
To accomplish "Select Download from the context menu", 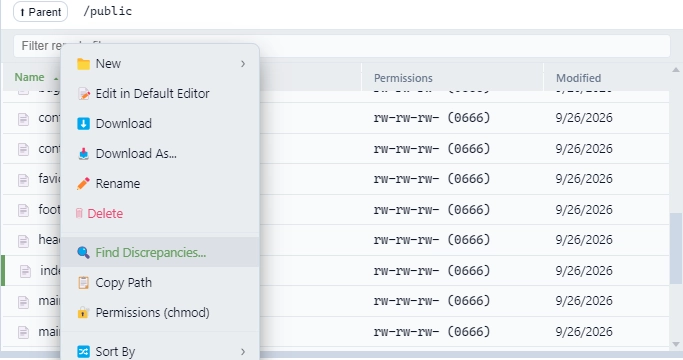I will tap(160, 124).
